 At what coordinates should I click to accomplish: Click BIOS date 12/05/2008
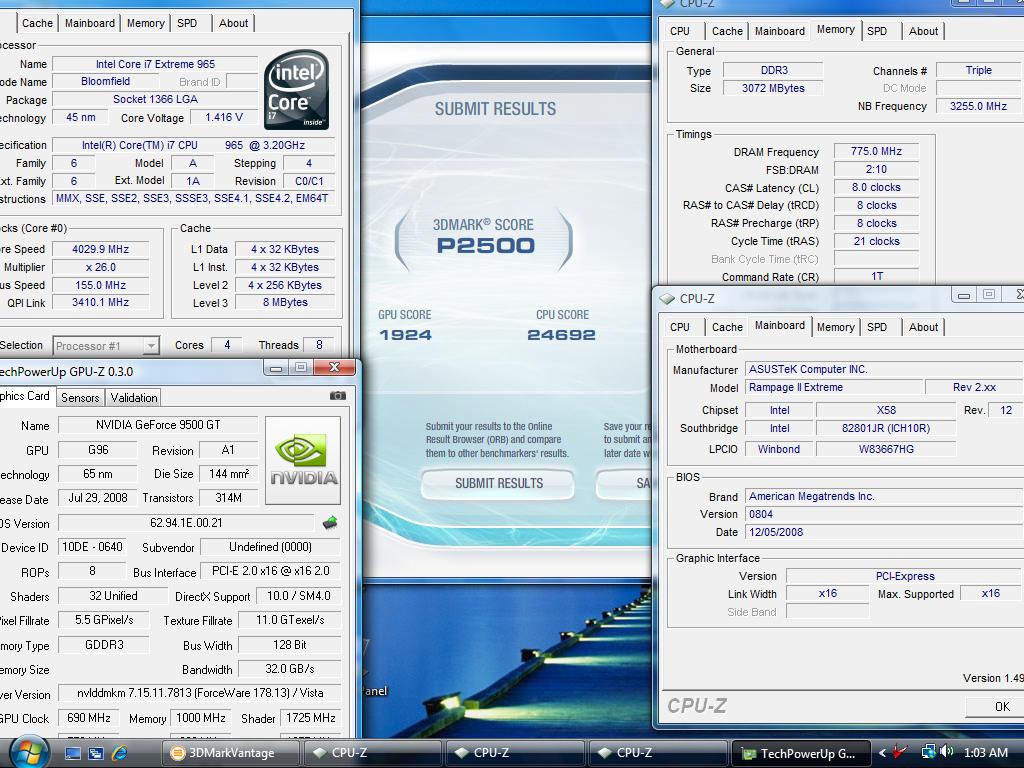coord(885,532)
